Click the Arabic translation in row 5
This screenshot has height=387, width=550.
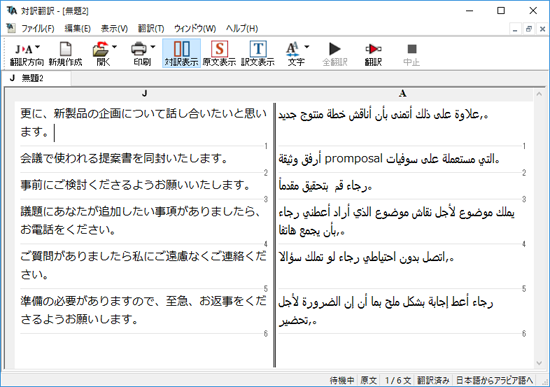(x=367, y=258)
